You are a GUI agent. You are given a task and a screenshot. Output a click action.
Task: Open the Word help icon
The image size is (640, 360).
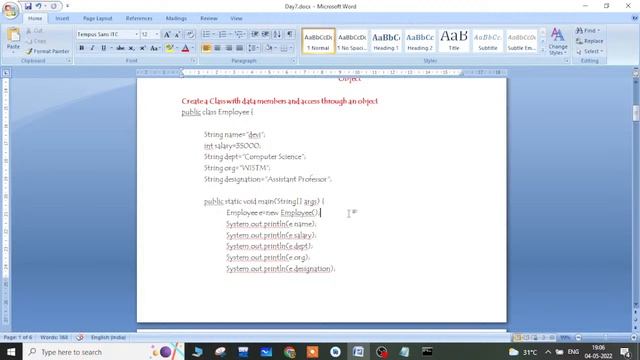coord(635,18)
